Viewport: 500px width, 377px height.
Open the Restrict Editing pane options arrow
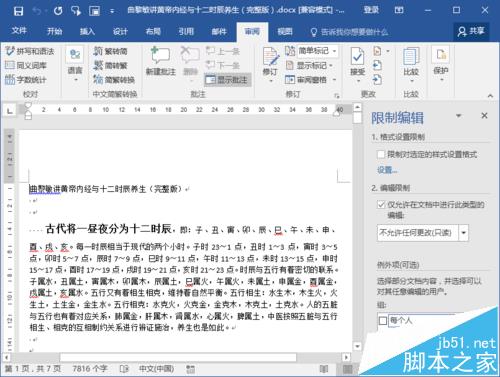tap(459, 116)
